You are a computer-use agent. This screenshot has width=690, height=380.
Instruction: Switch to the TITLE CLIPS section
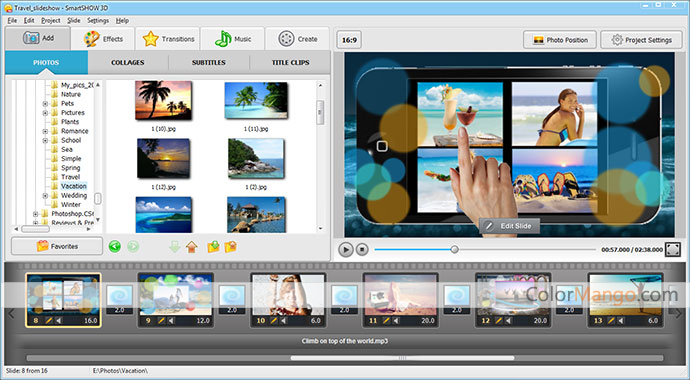click(x=290, y=62)
